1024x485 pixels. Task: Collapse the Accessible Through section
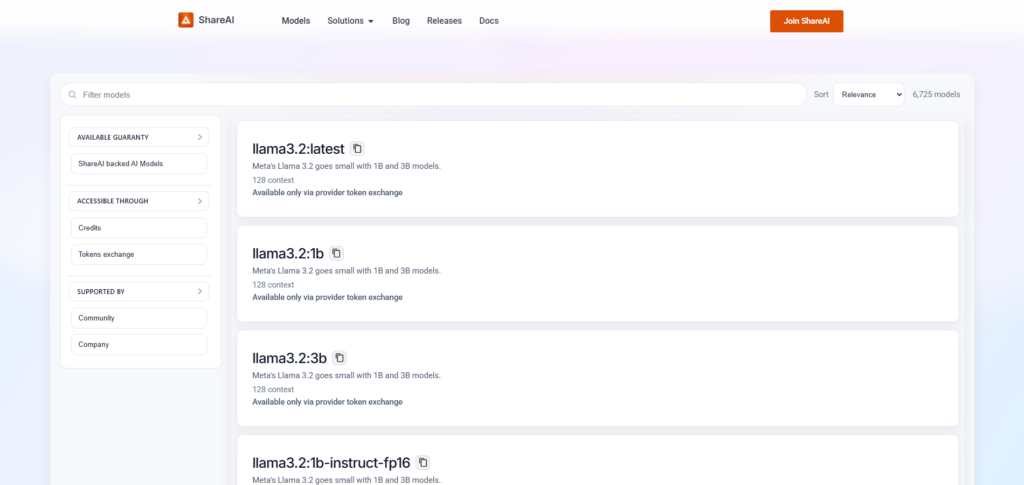pyautogui.click(x=199, y=201)
